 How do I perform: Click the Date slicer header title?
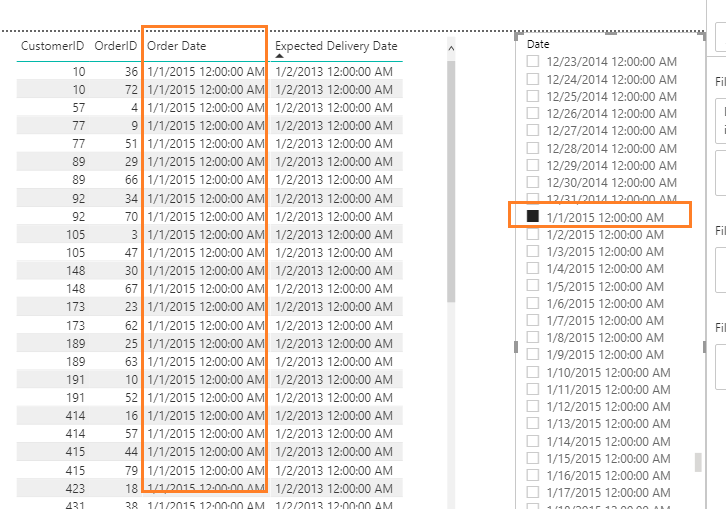[538, 44]
